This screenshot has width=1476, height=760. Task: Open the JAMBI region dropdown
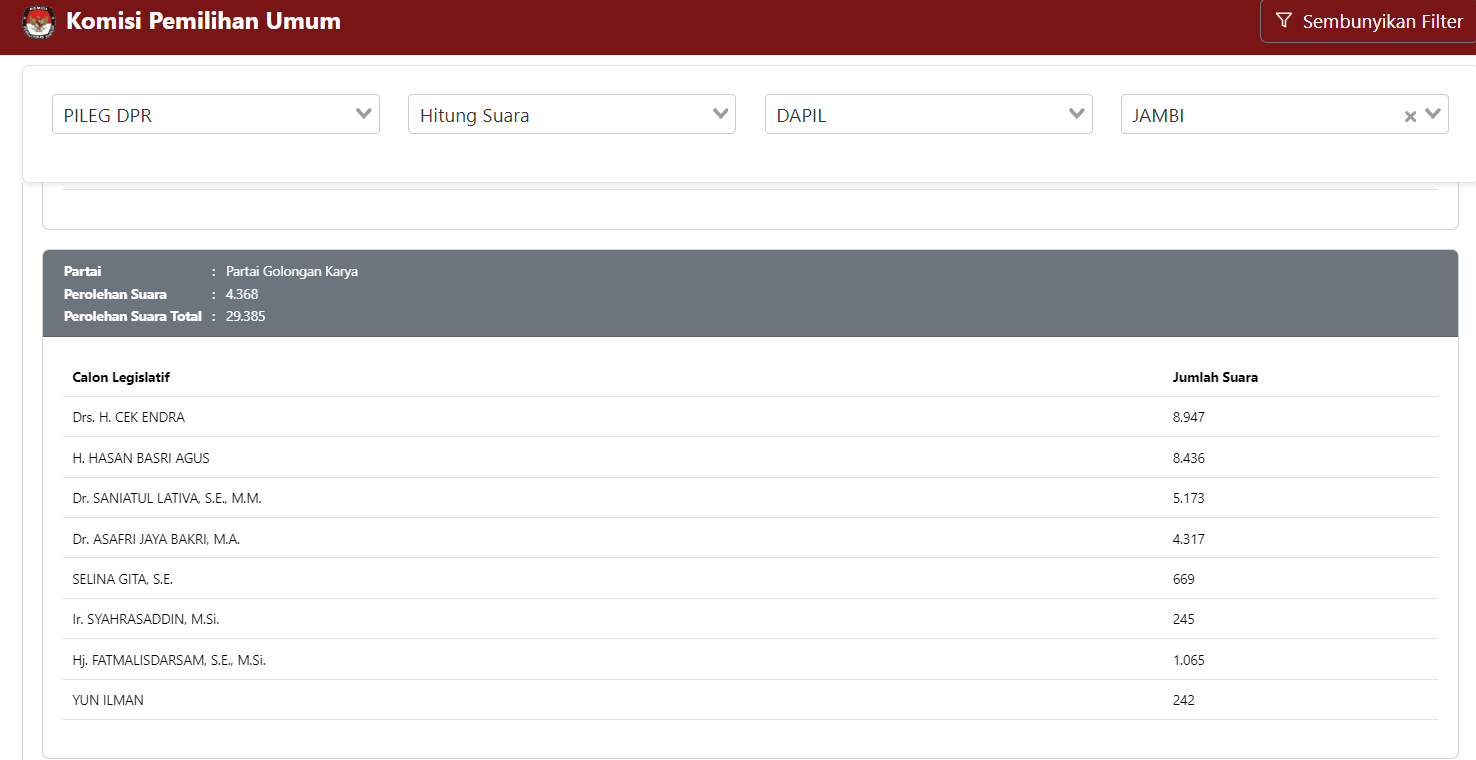(x=1285, y=114)
